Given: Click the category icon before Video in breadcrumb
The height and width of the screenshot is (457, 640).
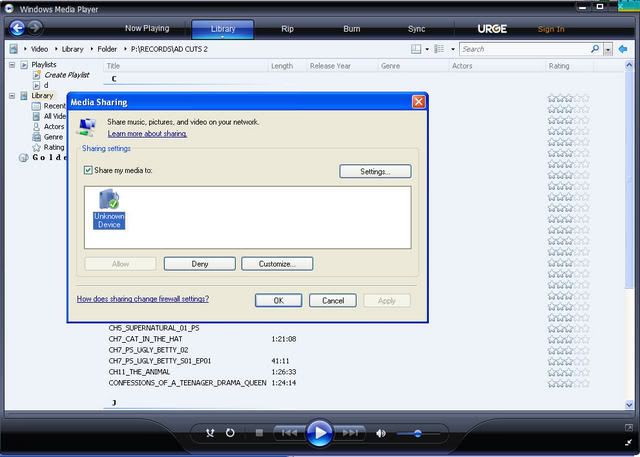Looking at the screenshot, I should pos(13,49).
